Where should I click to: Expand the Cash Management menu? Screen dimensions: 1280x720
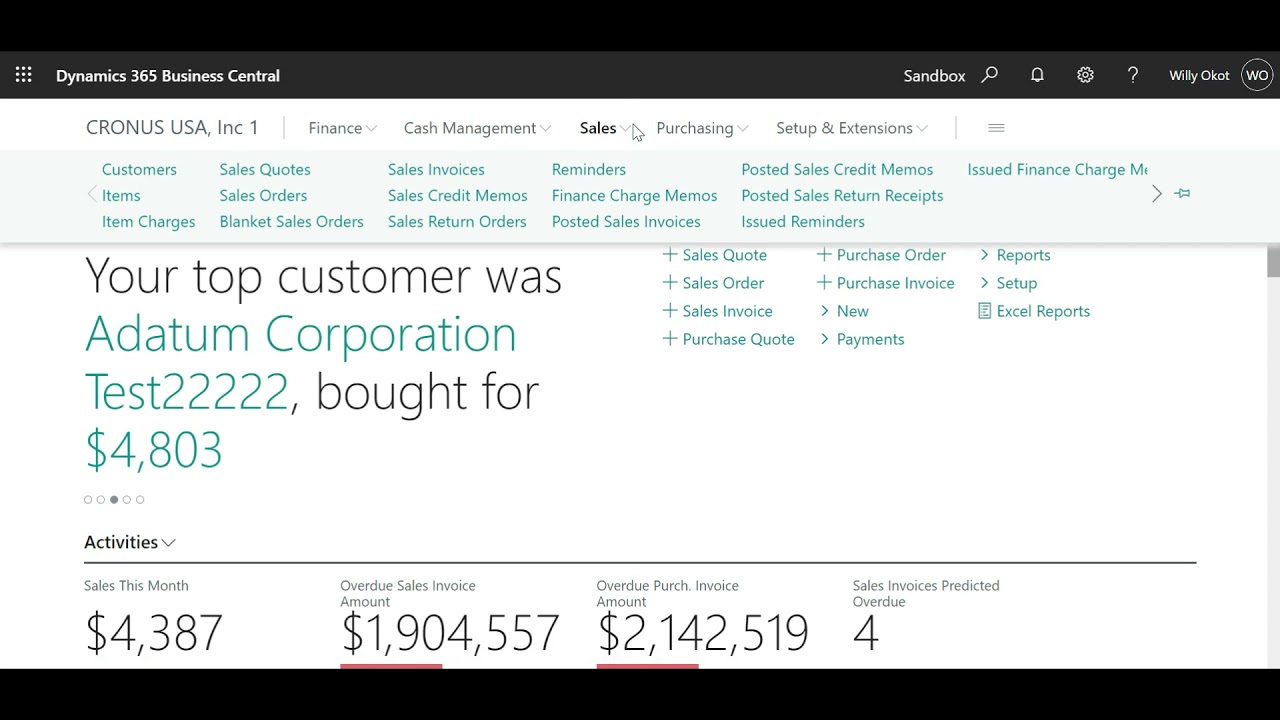[x=477, y=128]
